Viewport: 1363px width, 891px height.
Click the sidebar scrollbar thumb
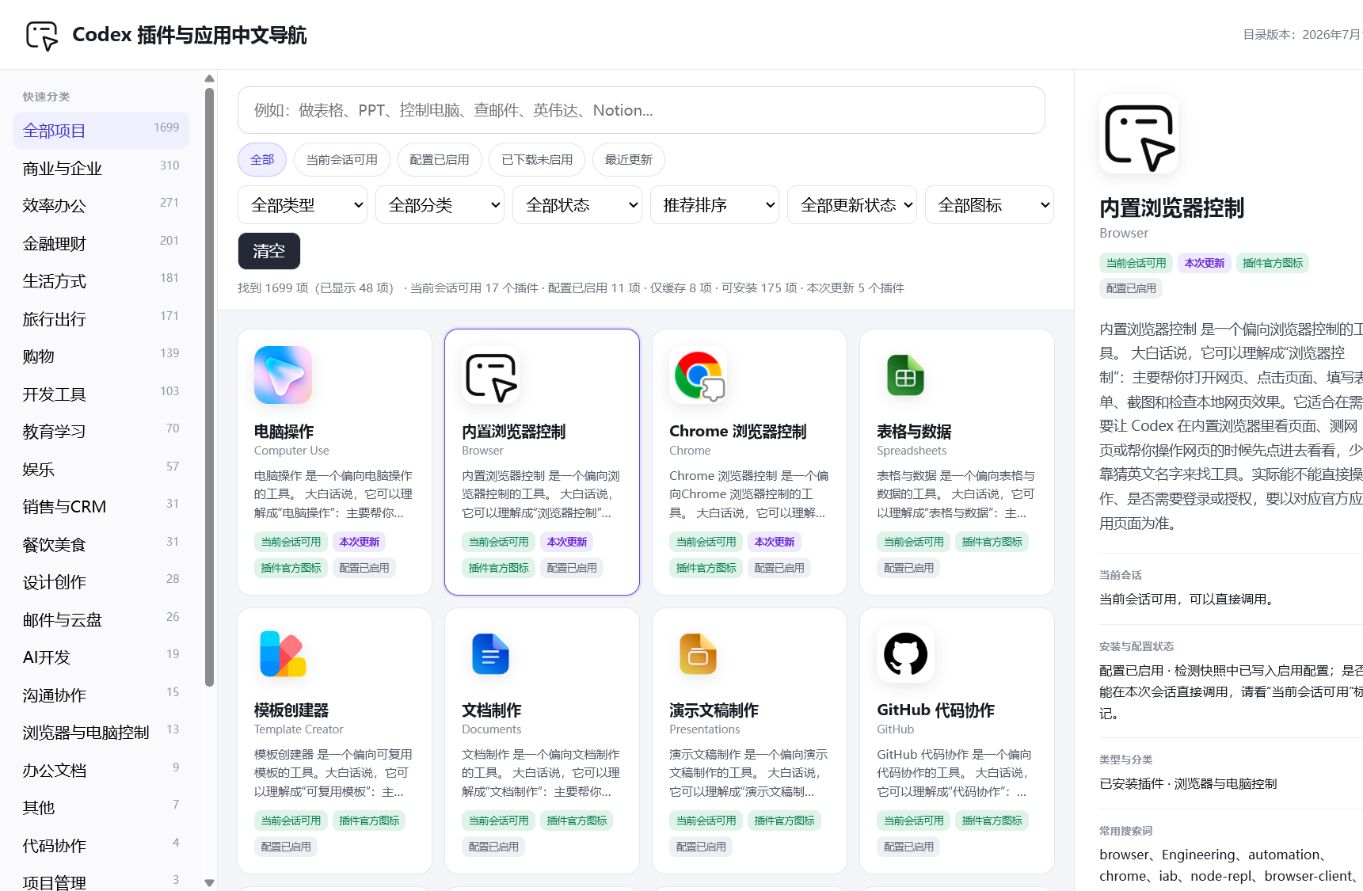click(x=210, y=387)
